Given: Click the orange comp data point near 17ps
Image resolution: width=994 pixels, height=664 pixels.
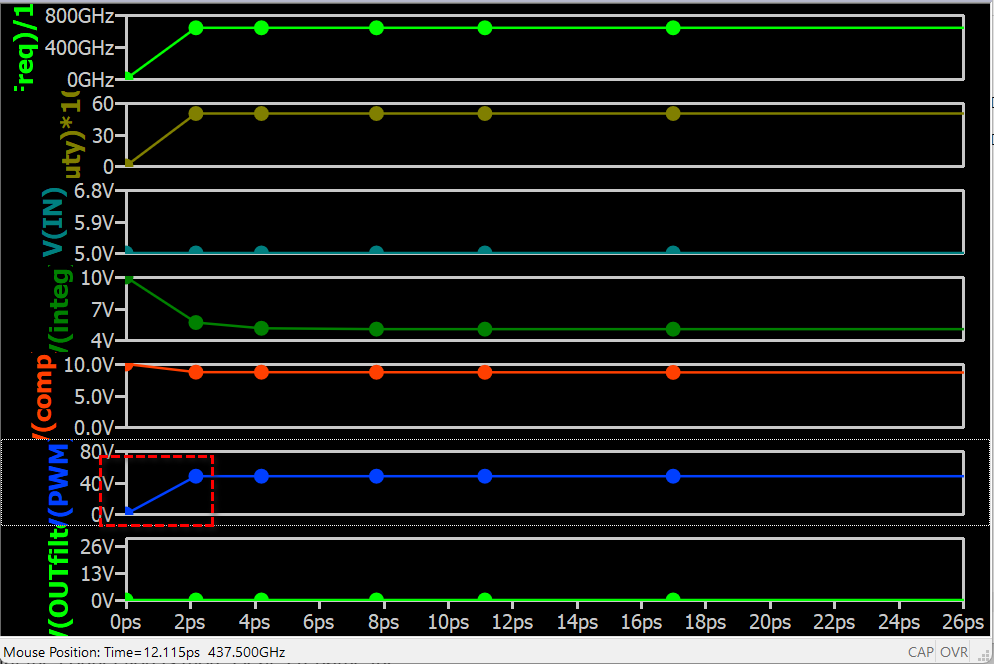Looking at the screenshot, I should (x=673, y=372).
